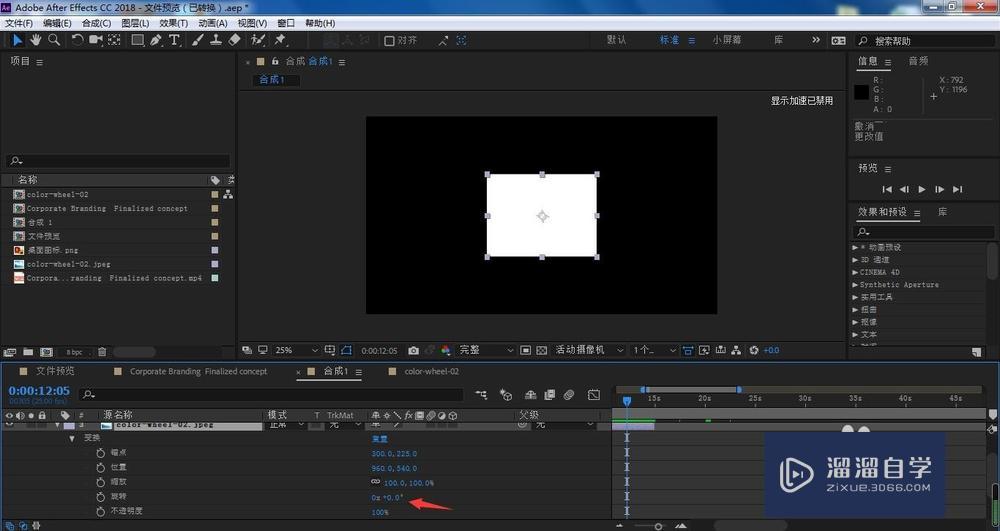Switch to the 文件预览 timeline tab
Screen dimensions: 1000x531
point(55,371)
